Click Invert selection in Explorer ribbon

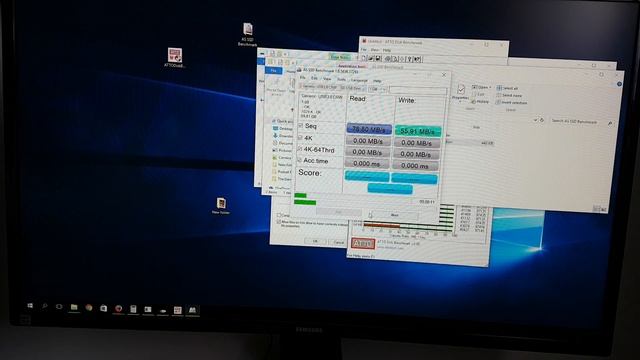511,102
